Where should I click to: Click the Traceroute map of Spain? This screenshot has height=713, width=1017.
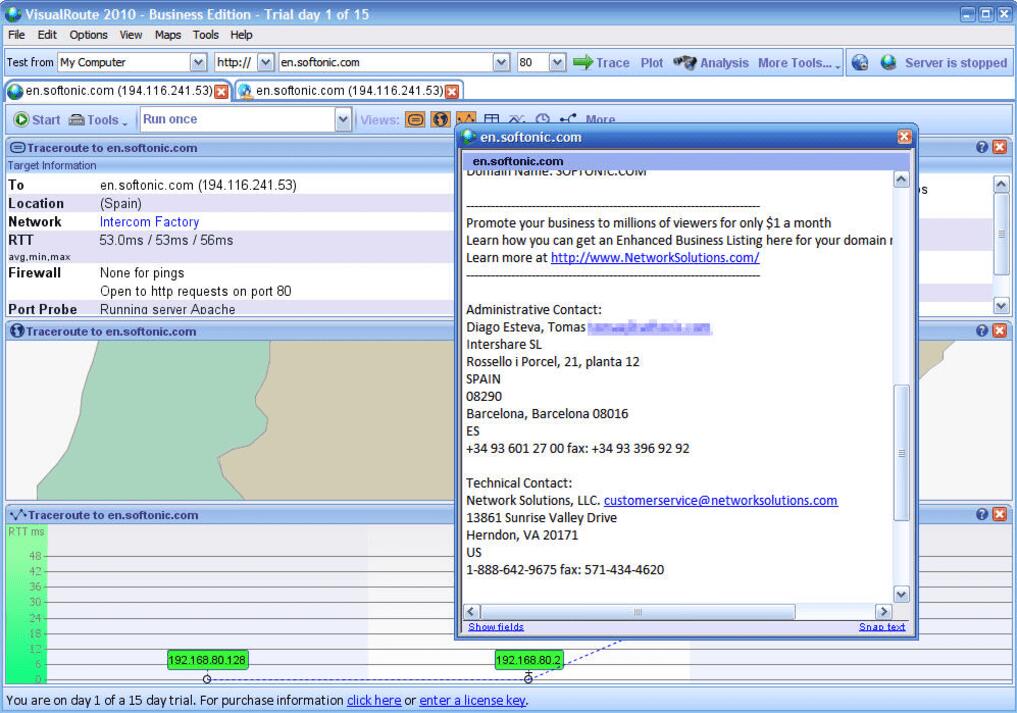click(230, 420)
